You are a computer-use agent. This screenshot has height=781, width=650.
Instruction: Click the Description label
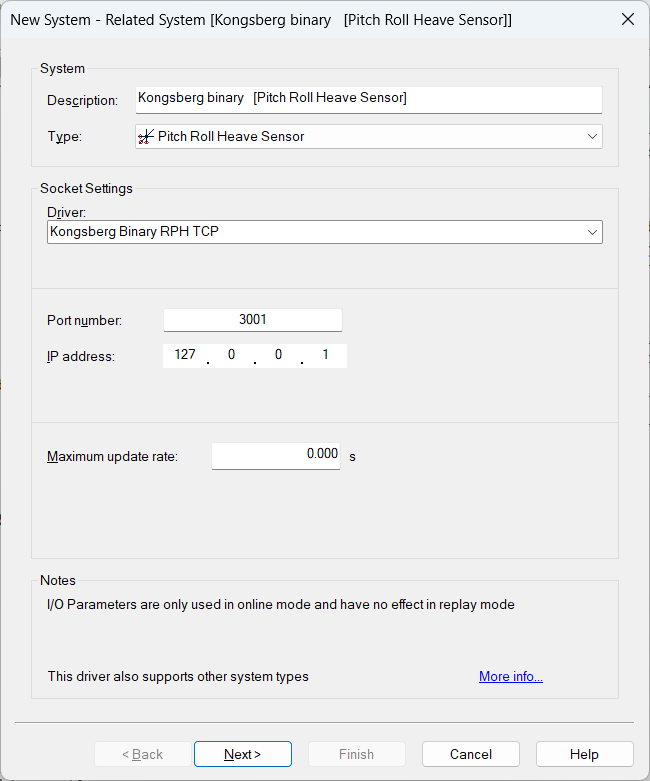pos(82,101)
